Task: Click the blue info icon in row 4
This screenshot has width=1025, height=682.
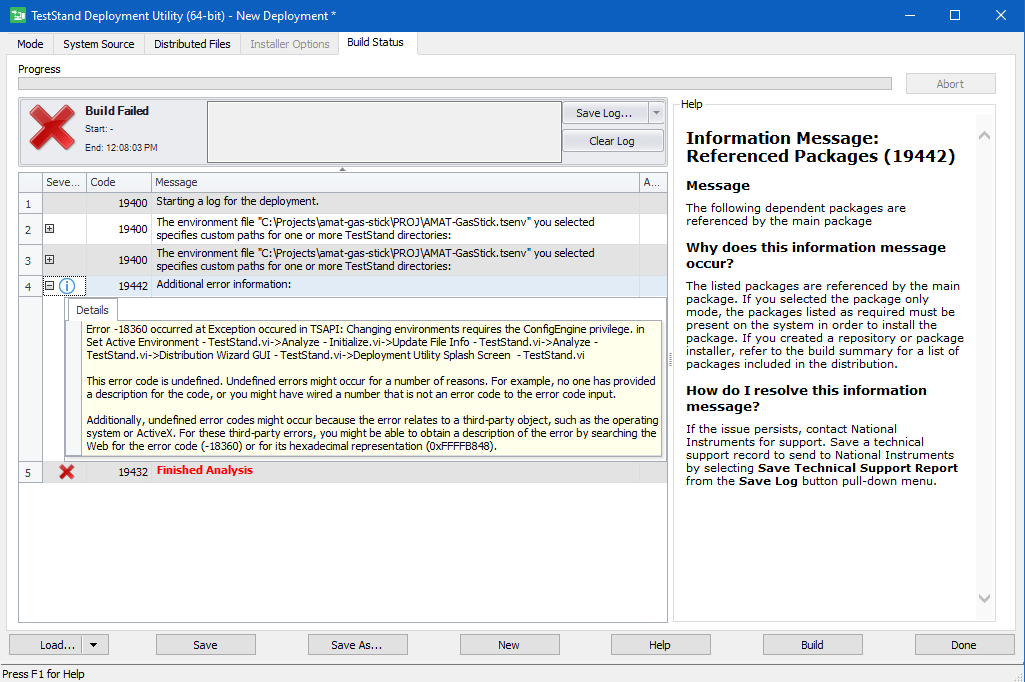Action: [67, 286]
